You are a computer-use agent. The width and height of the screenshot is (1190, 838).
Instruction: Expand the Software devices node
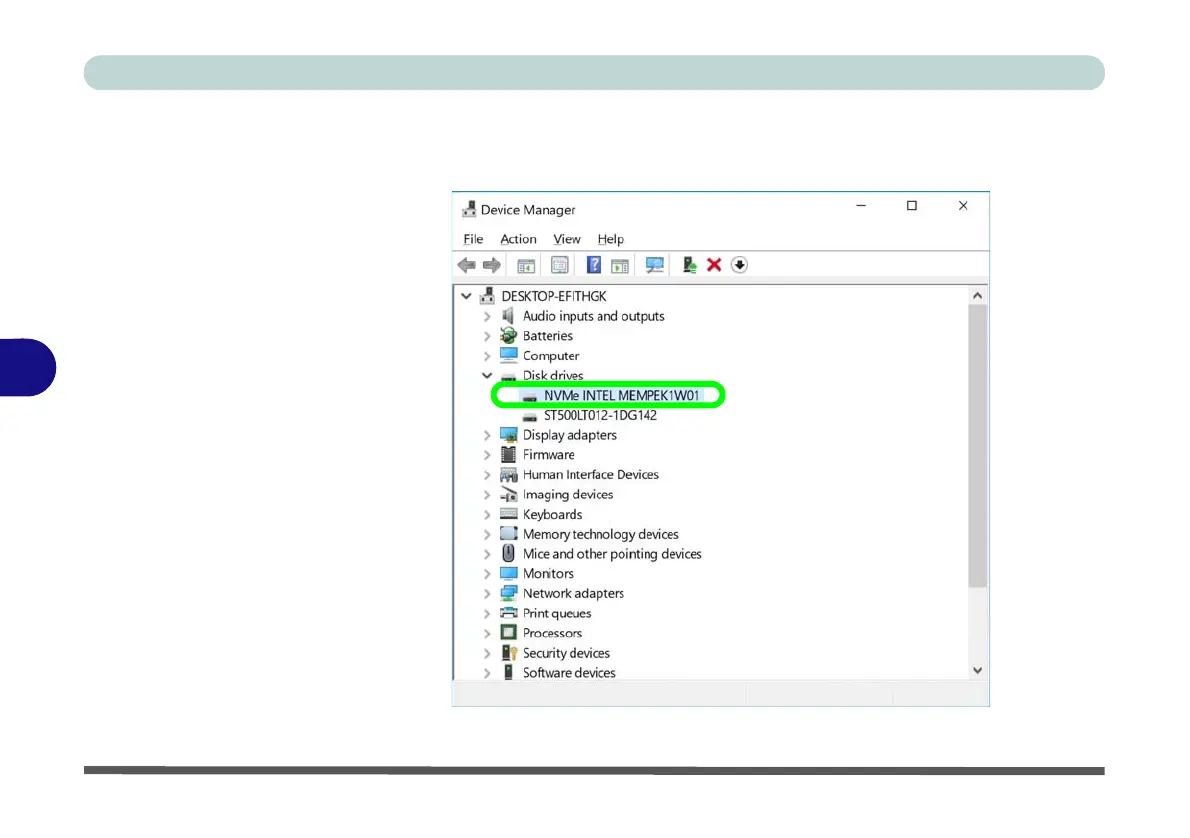click(487, 673)
